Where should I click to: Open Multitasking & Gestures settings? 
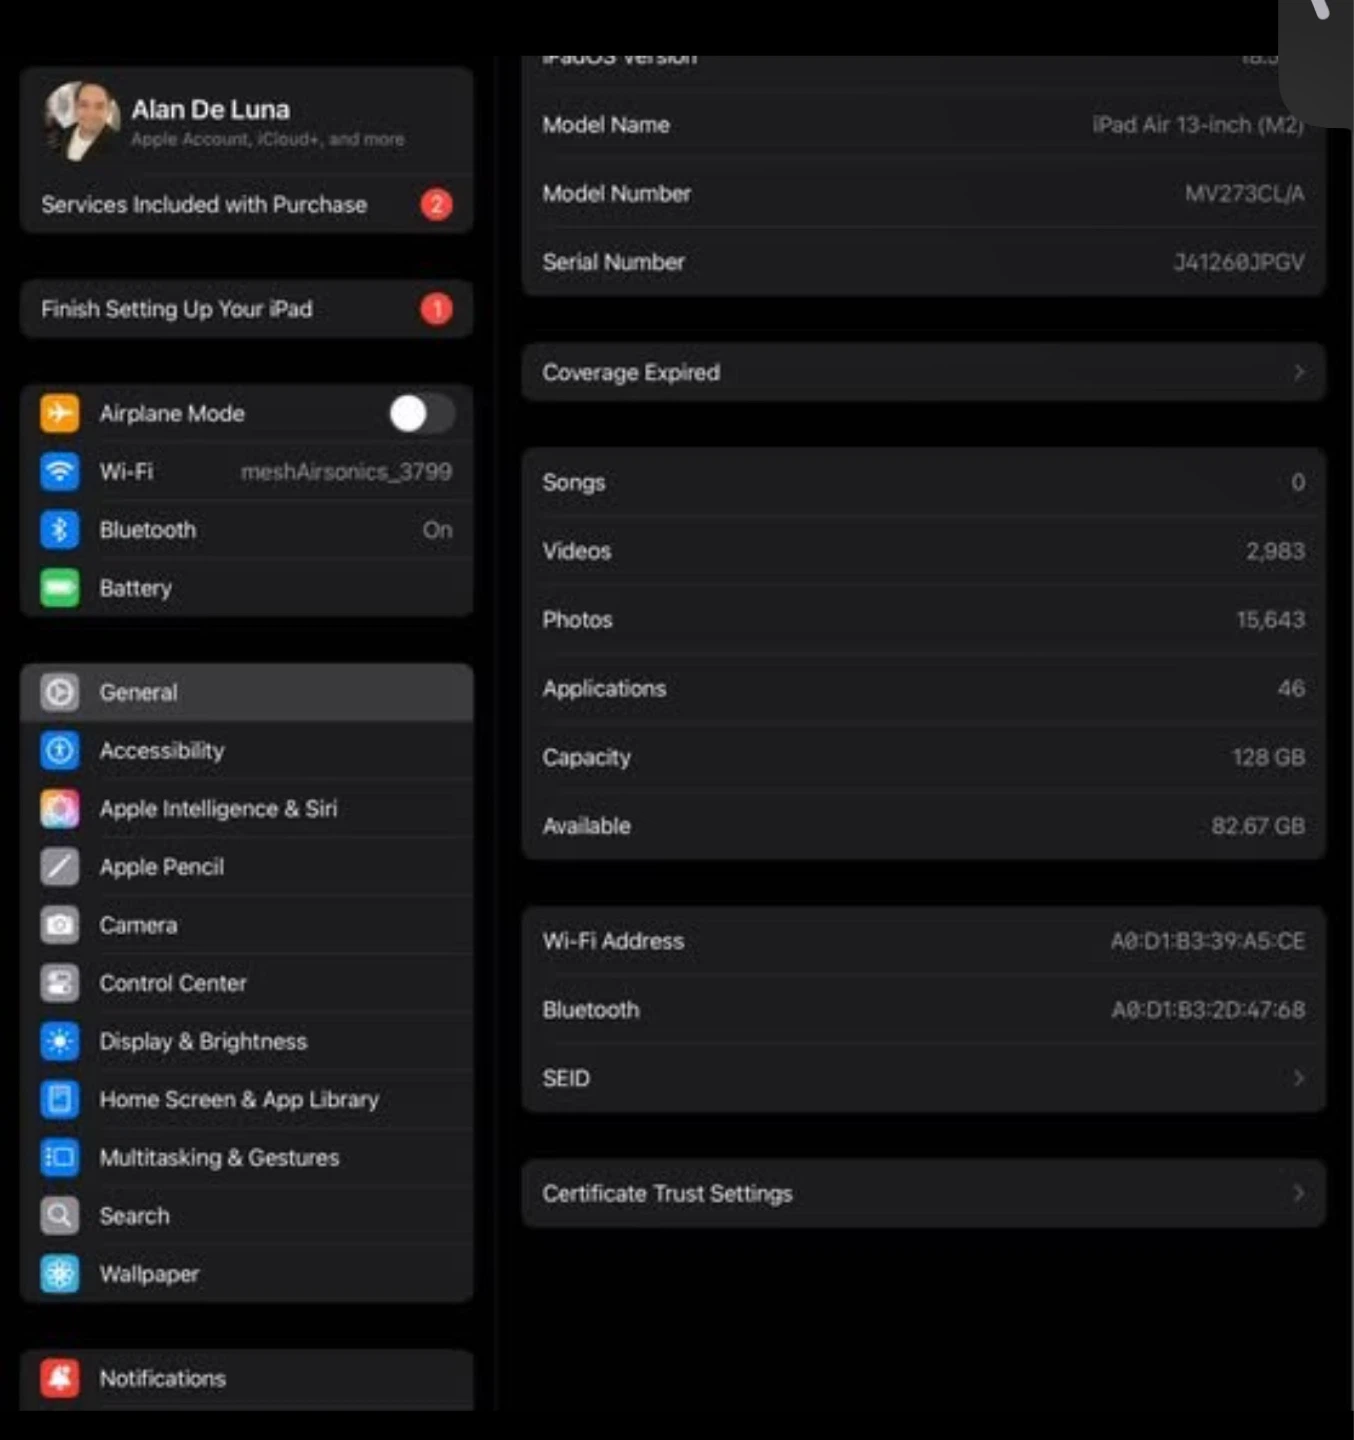pos(246,1157)
